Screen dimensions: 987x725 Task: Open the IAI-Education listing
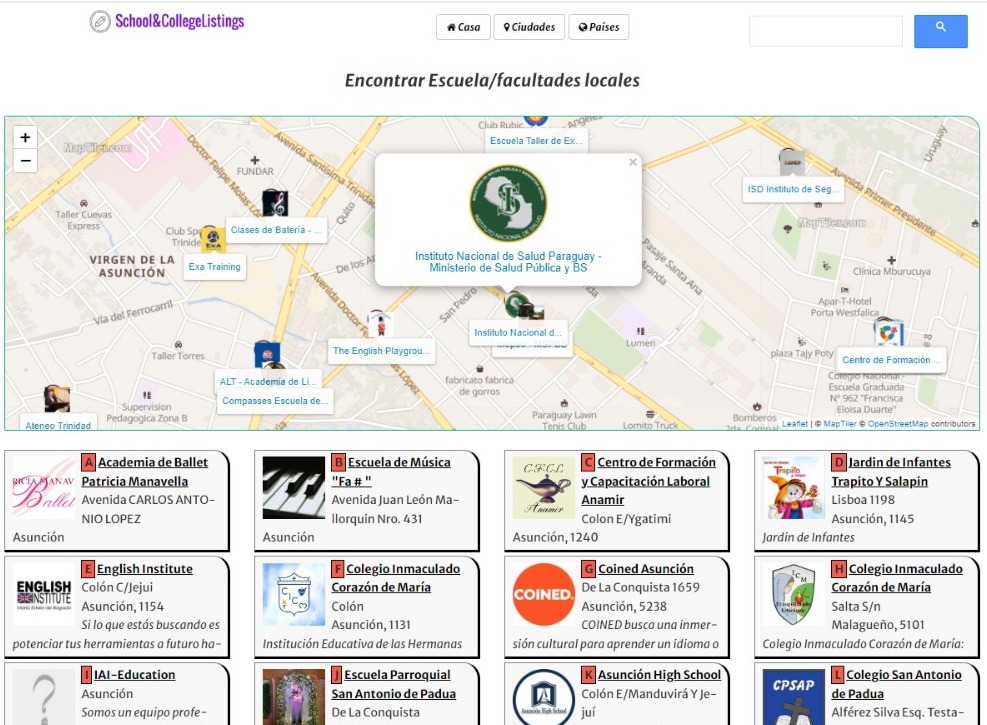tap(135, 675)
